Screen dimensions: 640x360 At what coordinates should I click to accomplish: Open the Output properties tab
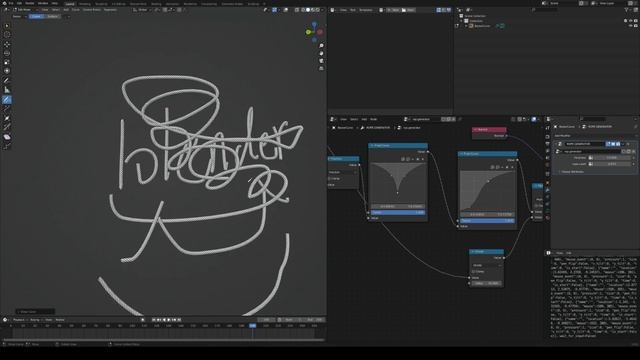point(548,143)
